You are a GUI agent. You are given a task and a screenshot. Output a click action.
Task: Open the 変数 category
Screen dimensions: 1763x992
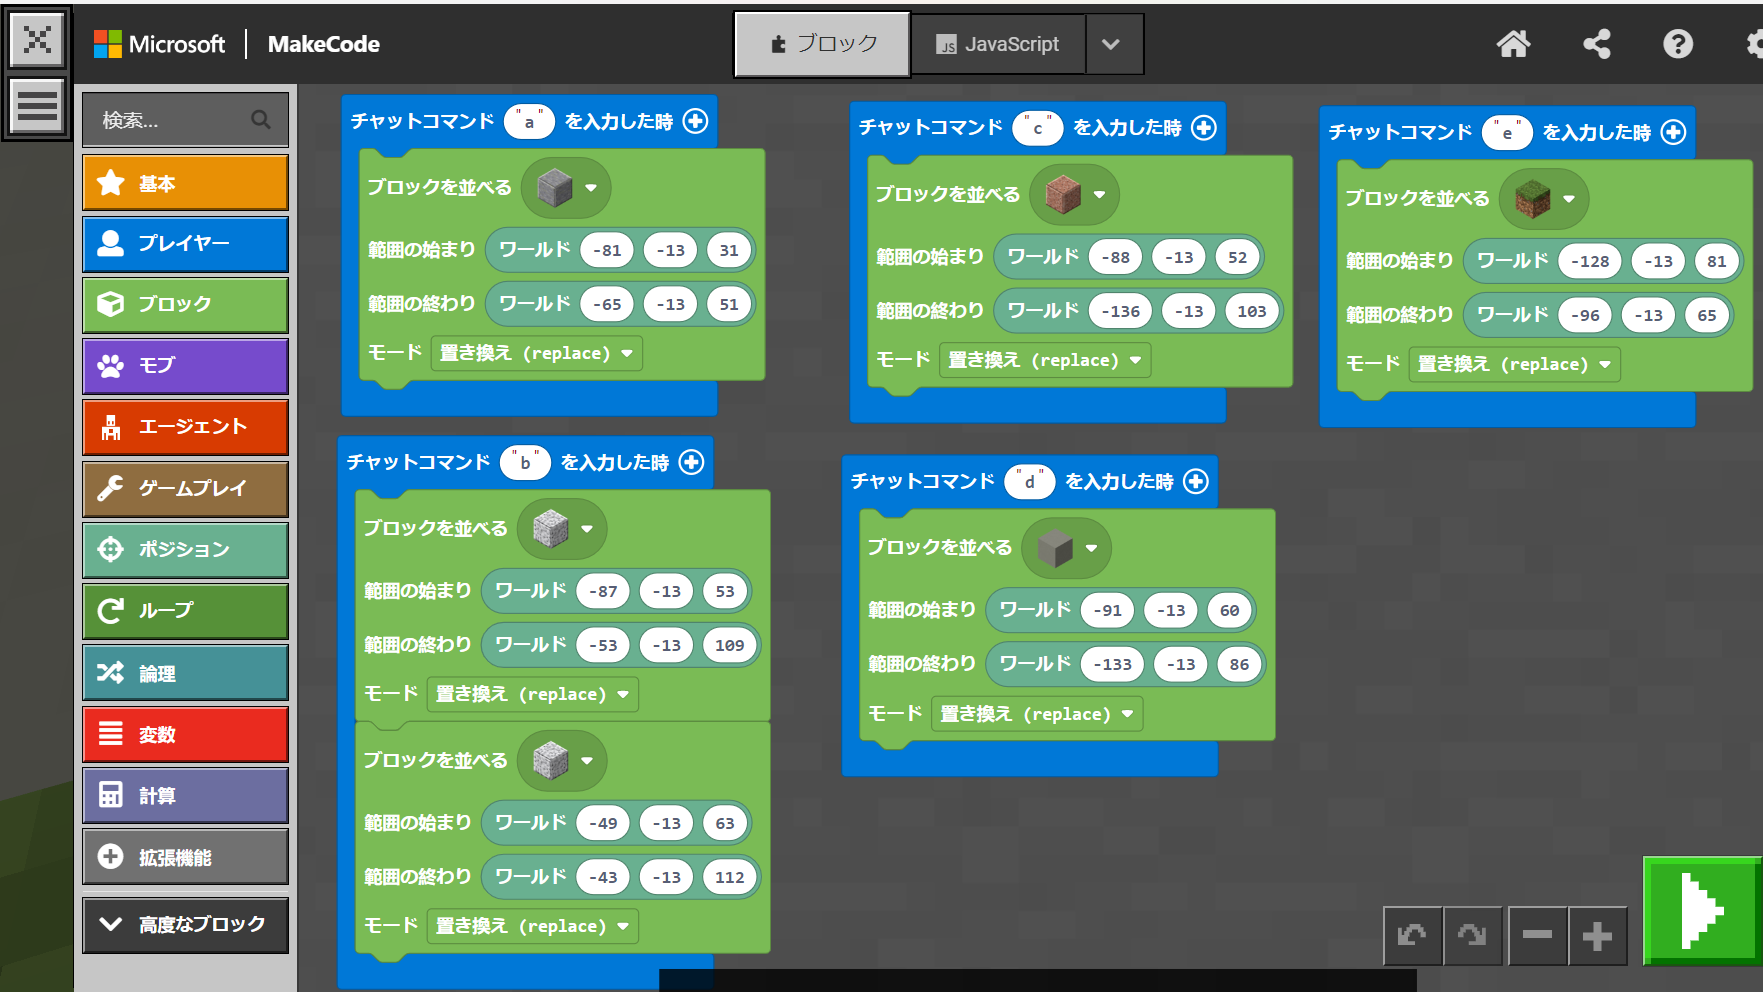tap(186, 734)
